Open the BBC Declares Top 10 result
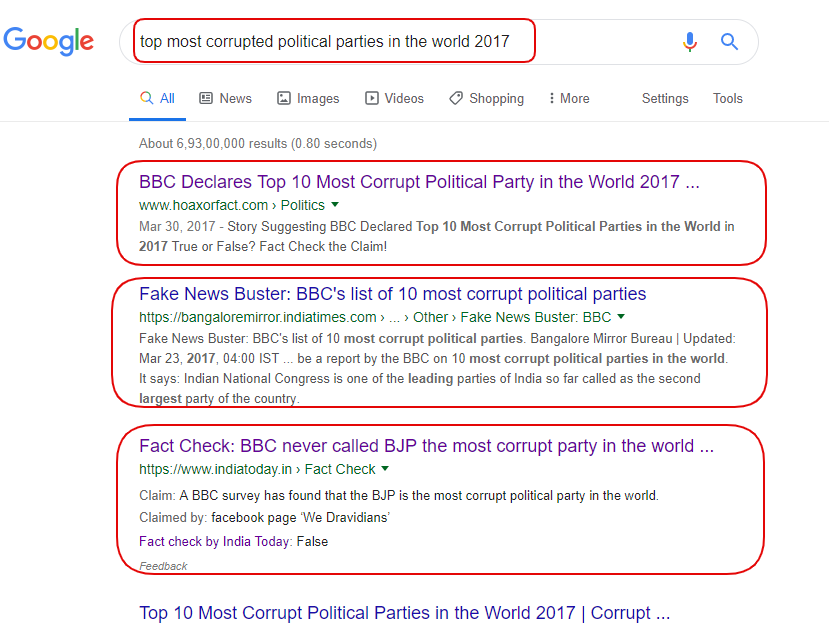Image resolution: width=829 pixels, height=624 pixels. (x=419, y=182)
